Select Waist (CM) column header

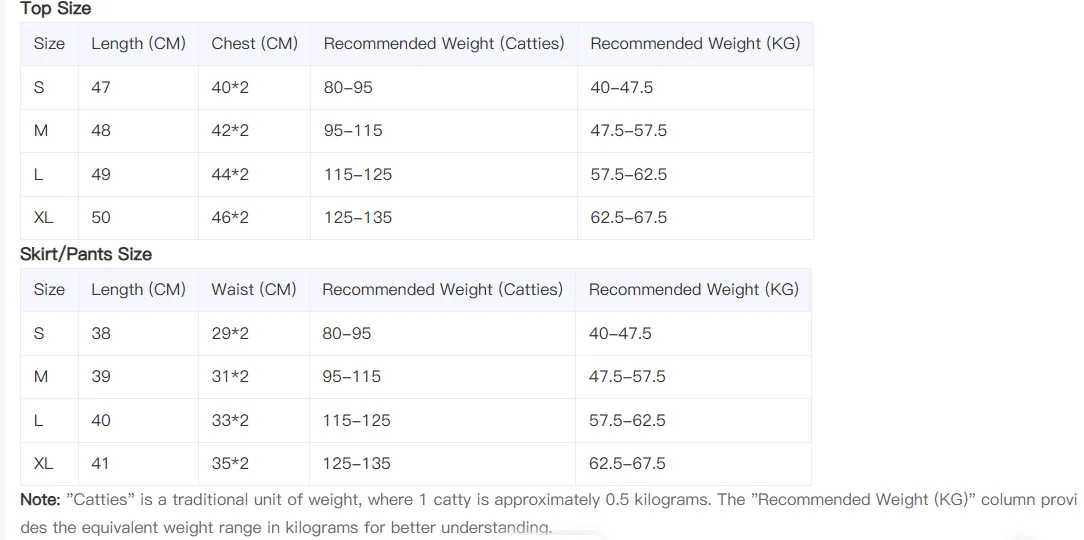click(x=254, y=290)
